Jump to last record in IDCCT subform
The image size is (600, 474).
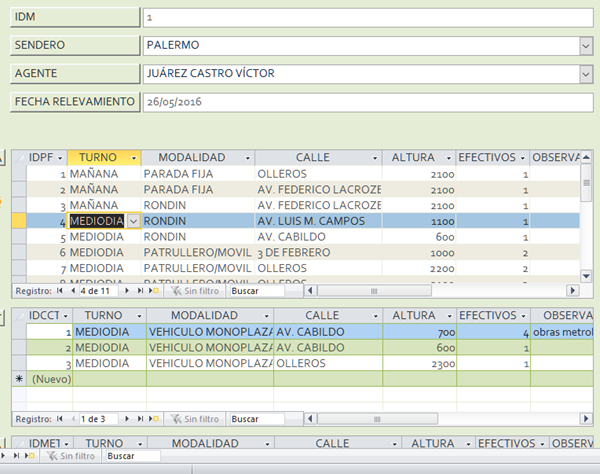pyautogui.click(x=141, y=419)
